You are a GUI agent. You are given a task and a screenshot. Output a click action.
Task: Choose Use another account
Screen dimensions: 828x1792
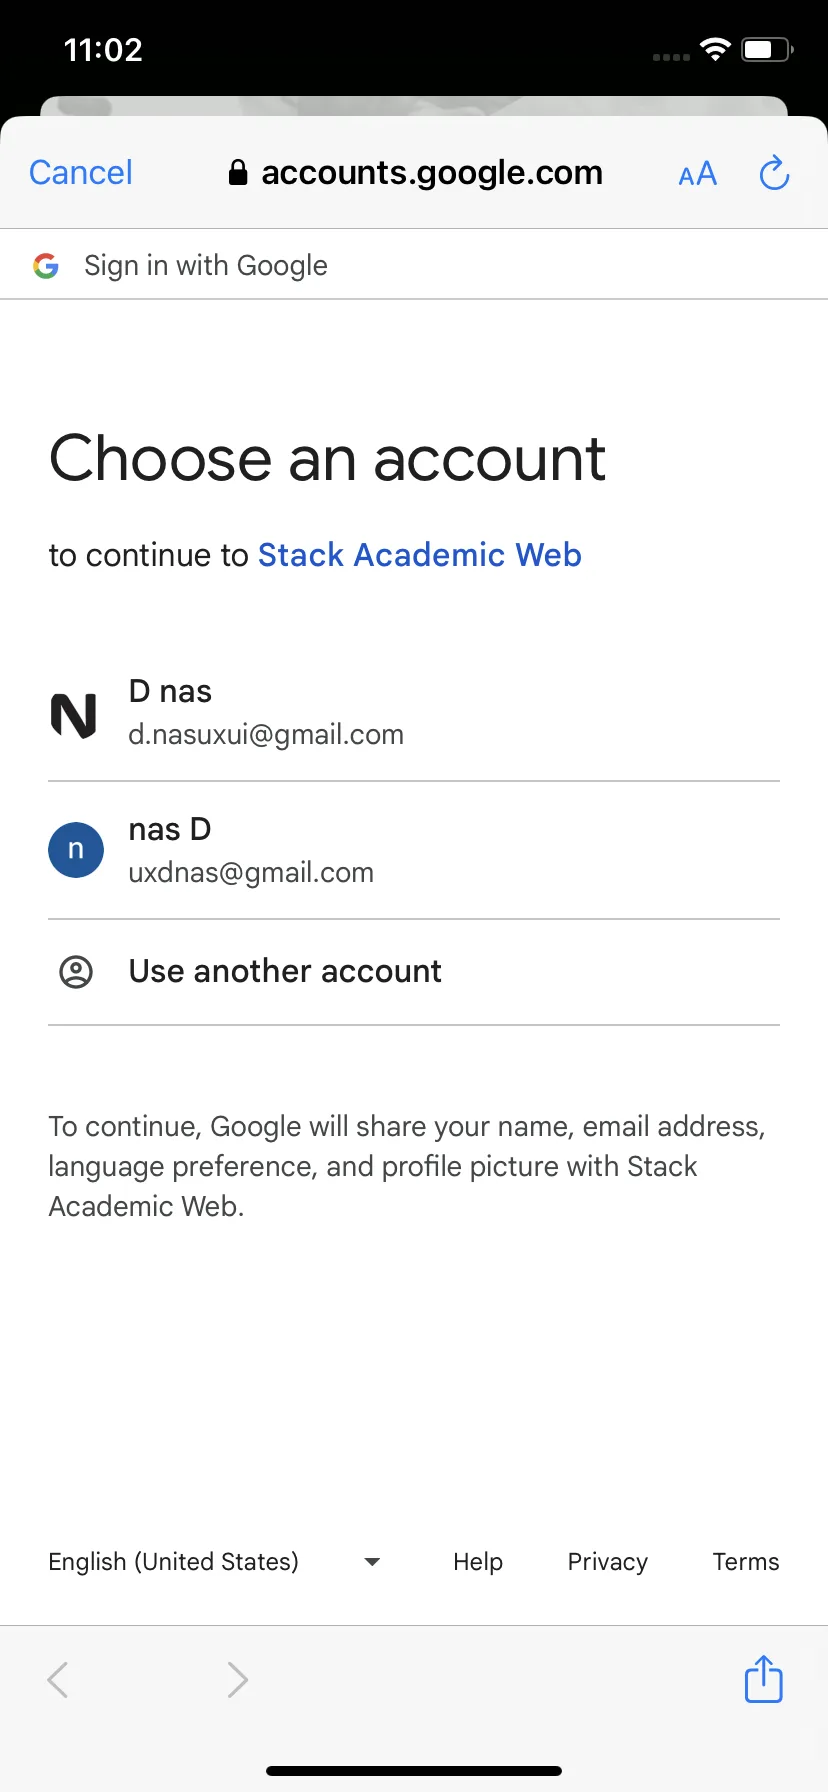coord(414,972)
